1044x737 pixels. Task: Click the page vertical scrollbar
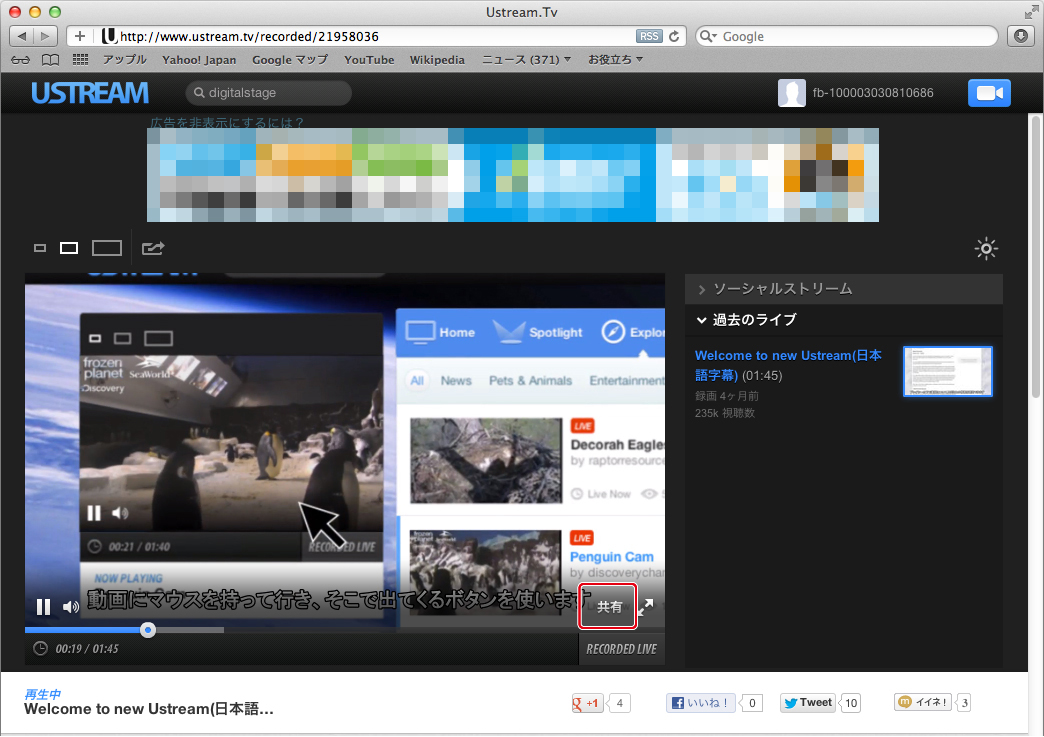(x=1035, y=256)
